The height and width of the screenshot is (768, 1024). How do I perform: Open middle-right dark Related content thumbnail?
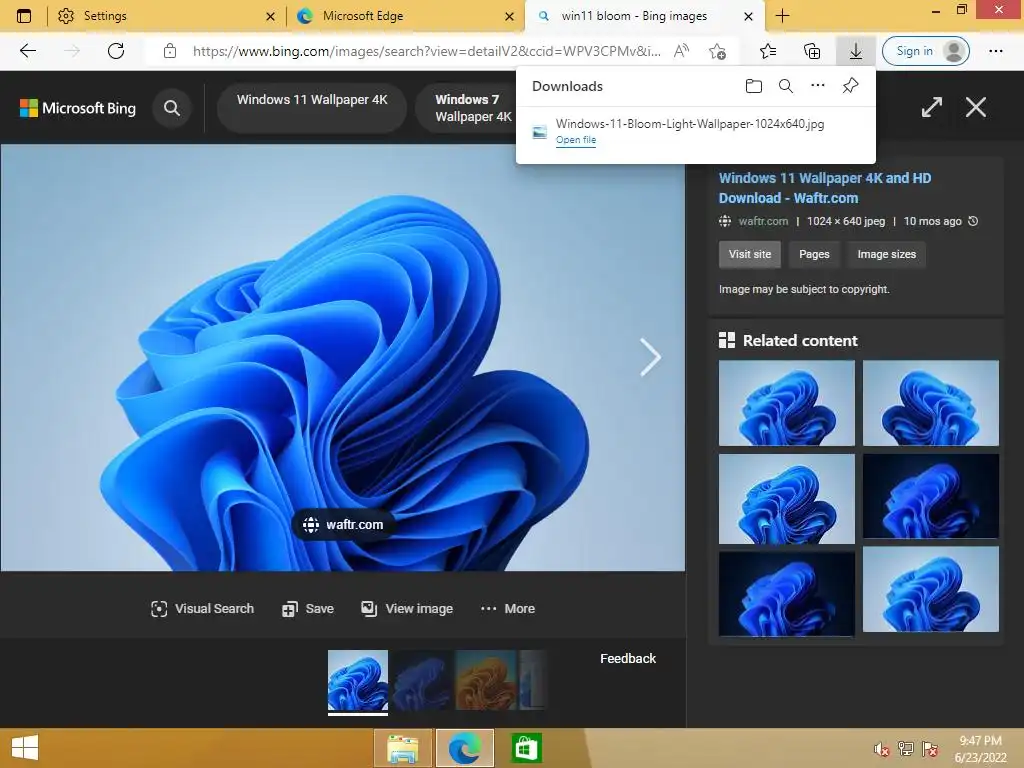click(x=931, y=496)
